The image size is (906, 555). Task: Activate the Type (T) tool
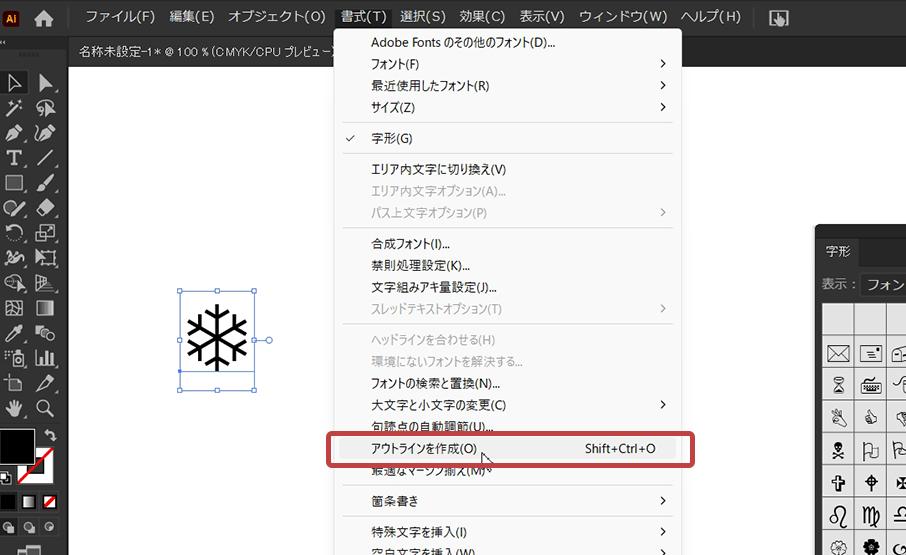pos(14,158)
